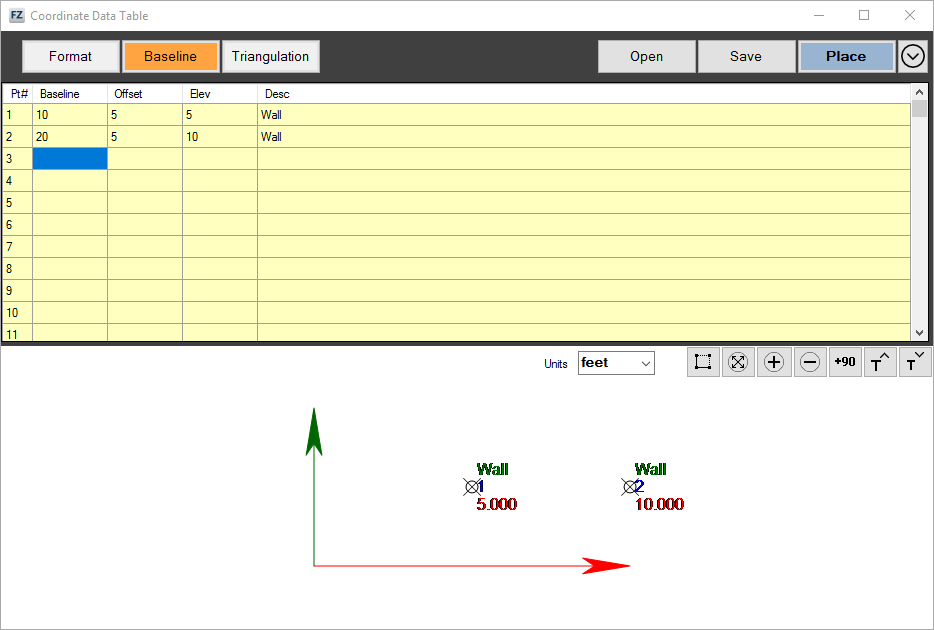Open the Units dropdown

(x=616, y=363)
